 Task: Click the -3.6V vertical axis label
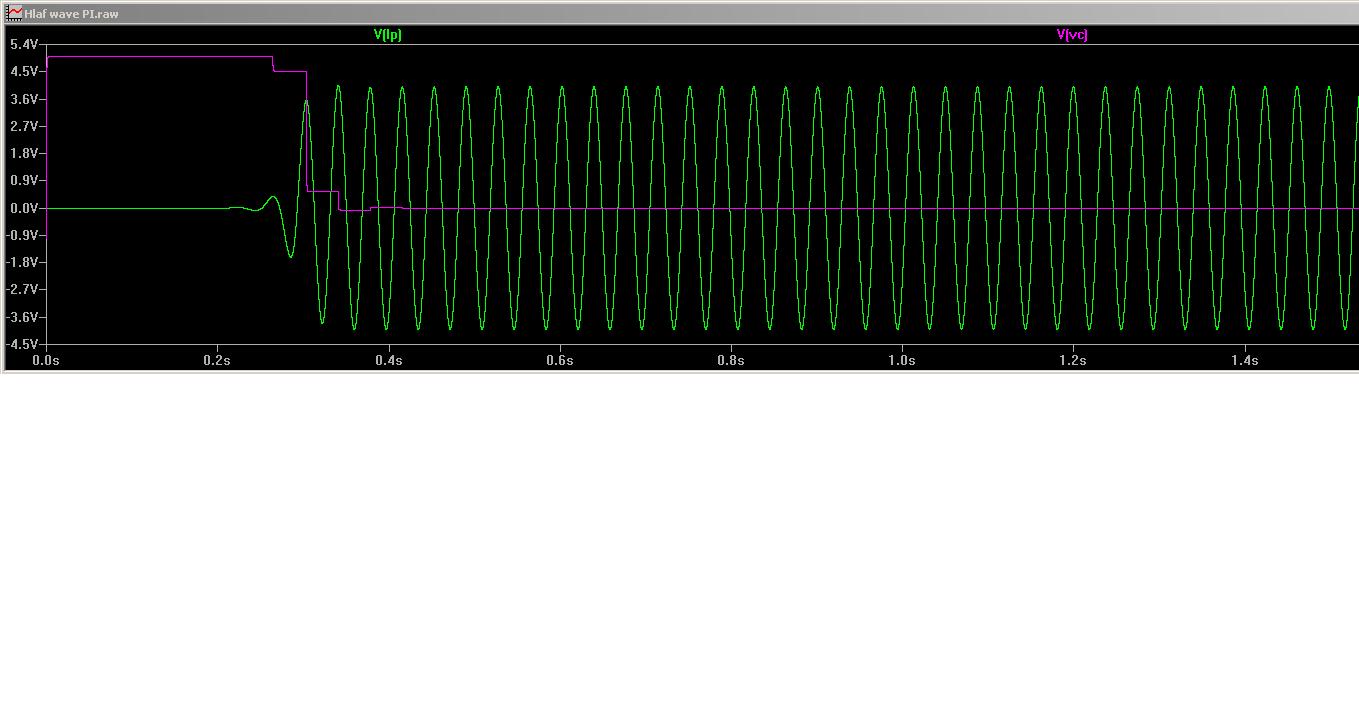point(22,317)
